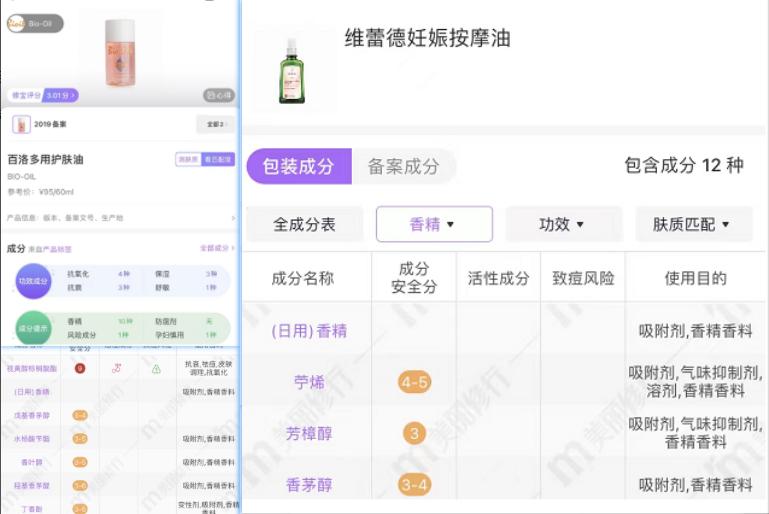Click the 成分安全分 column header
769x514 pixels.
[x=414, y=278]
